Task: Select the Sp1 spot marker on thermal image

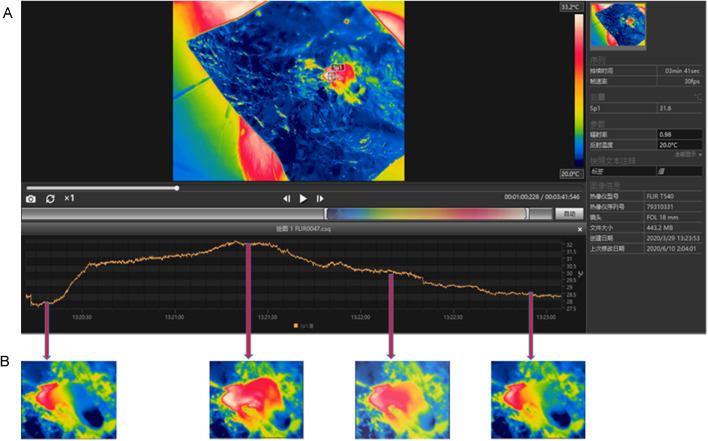Action: [333, 72]
